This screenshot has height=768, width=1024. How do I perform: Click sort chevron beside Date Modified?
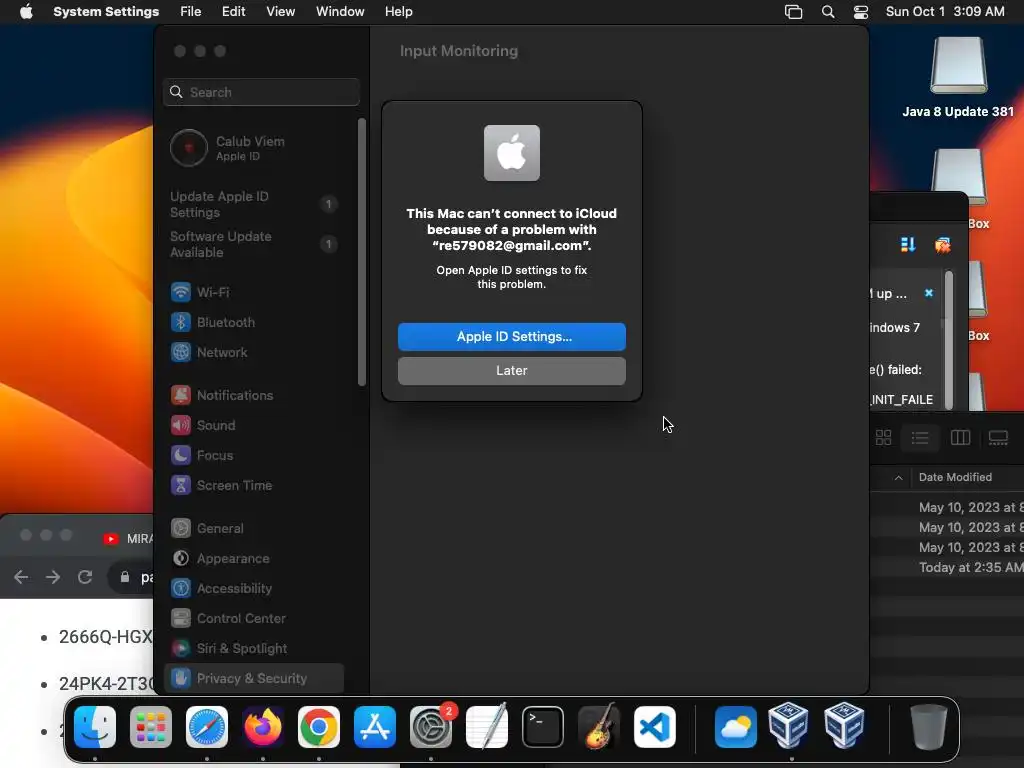(899, 478)
